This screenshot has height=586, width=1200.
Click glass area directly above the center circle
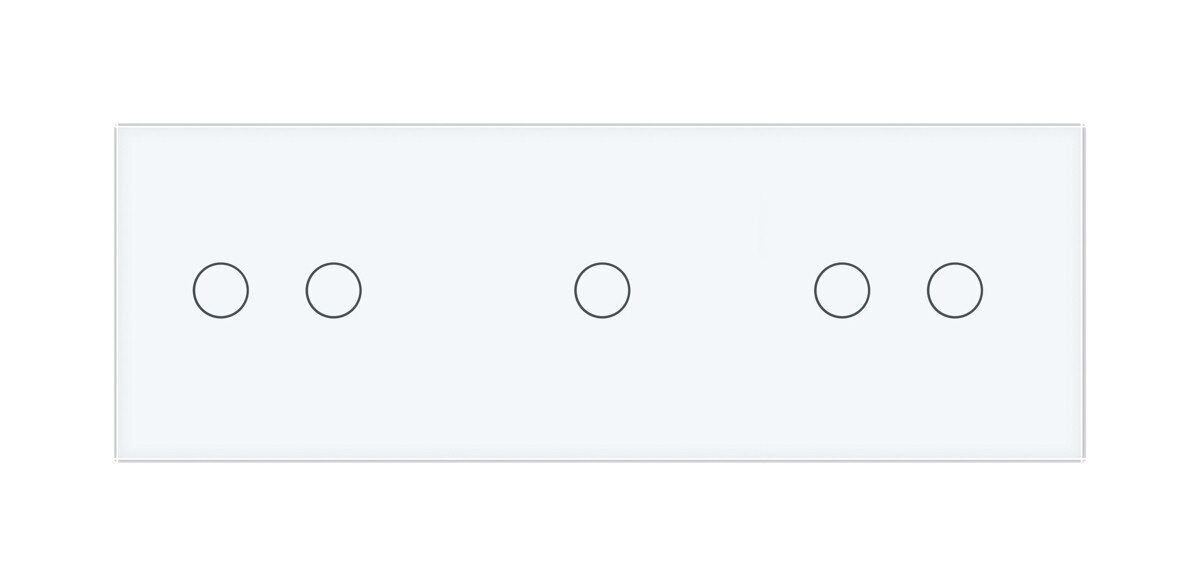pos(602,194)
